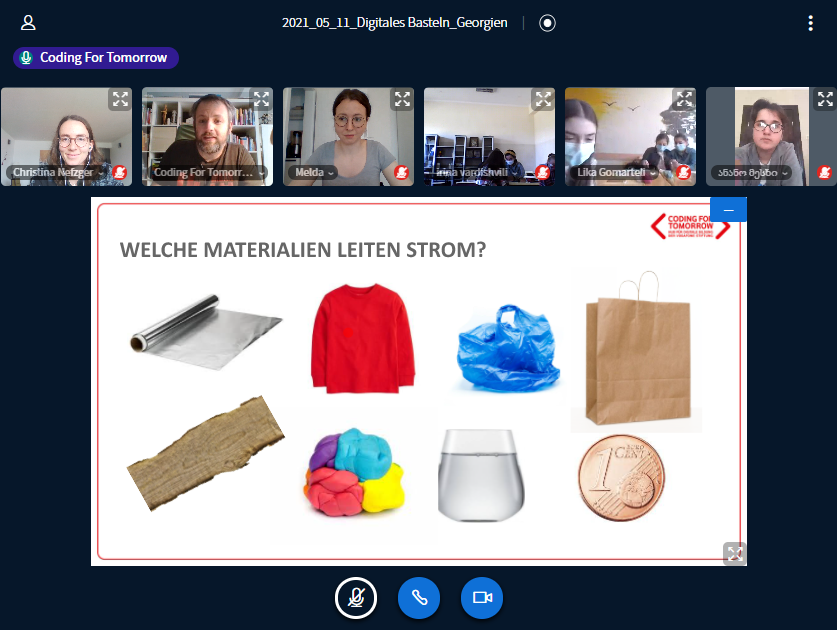Toggle the user list panel icon
The height and width of the screenshot is (630, 837).
[x=28, y=23]
